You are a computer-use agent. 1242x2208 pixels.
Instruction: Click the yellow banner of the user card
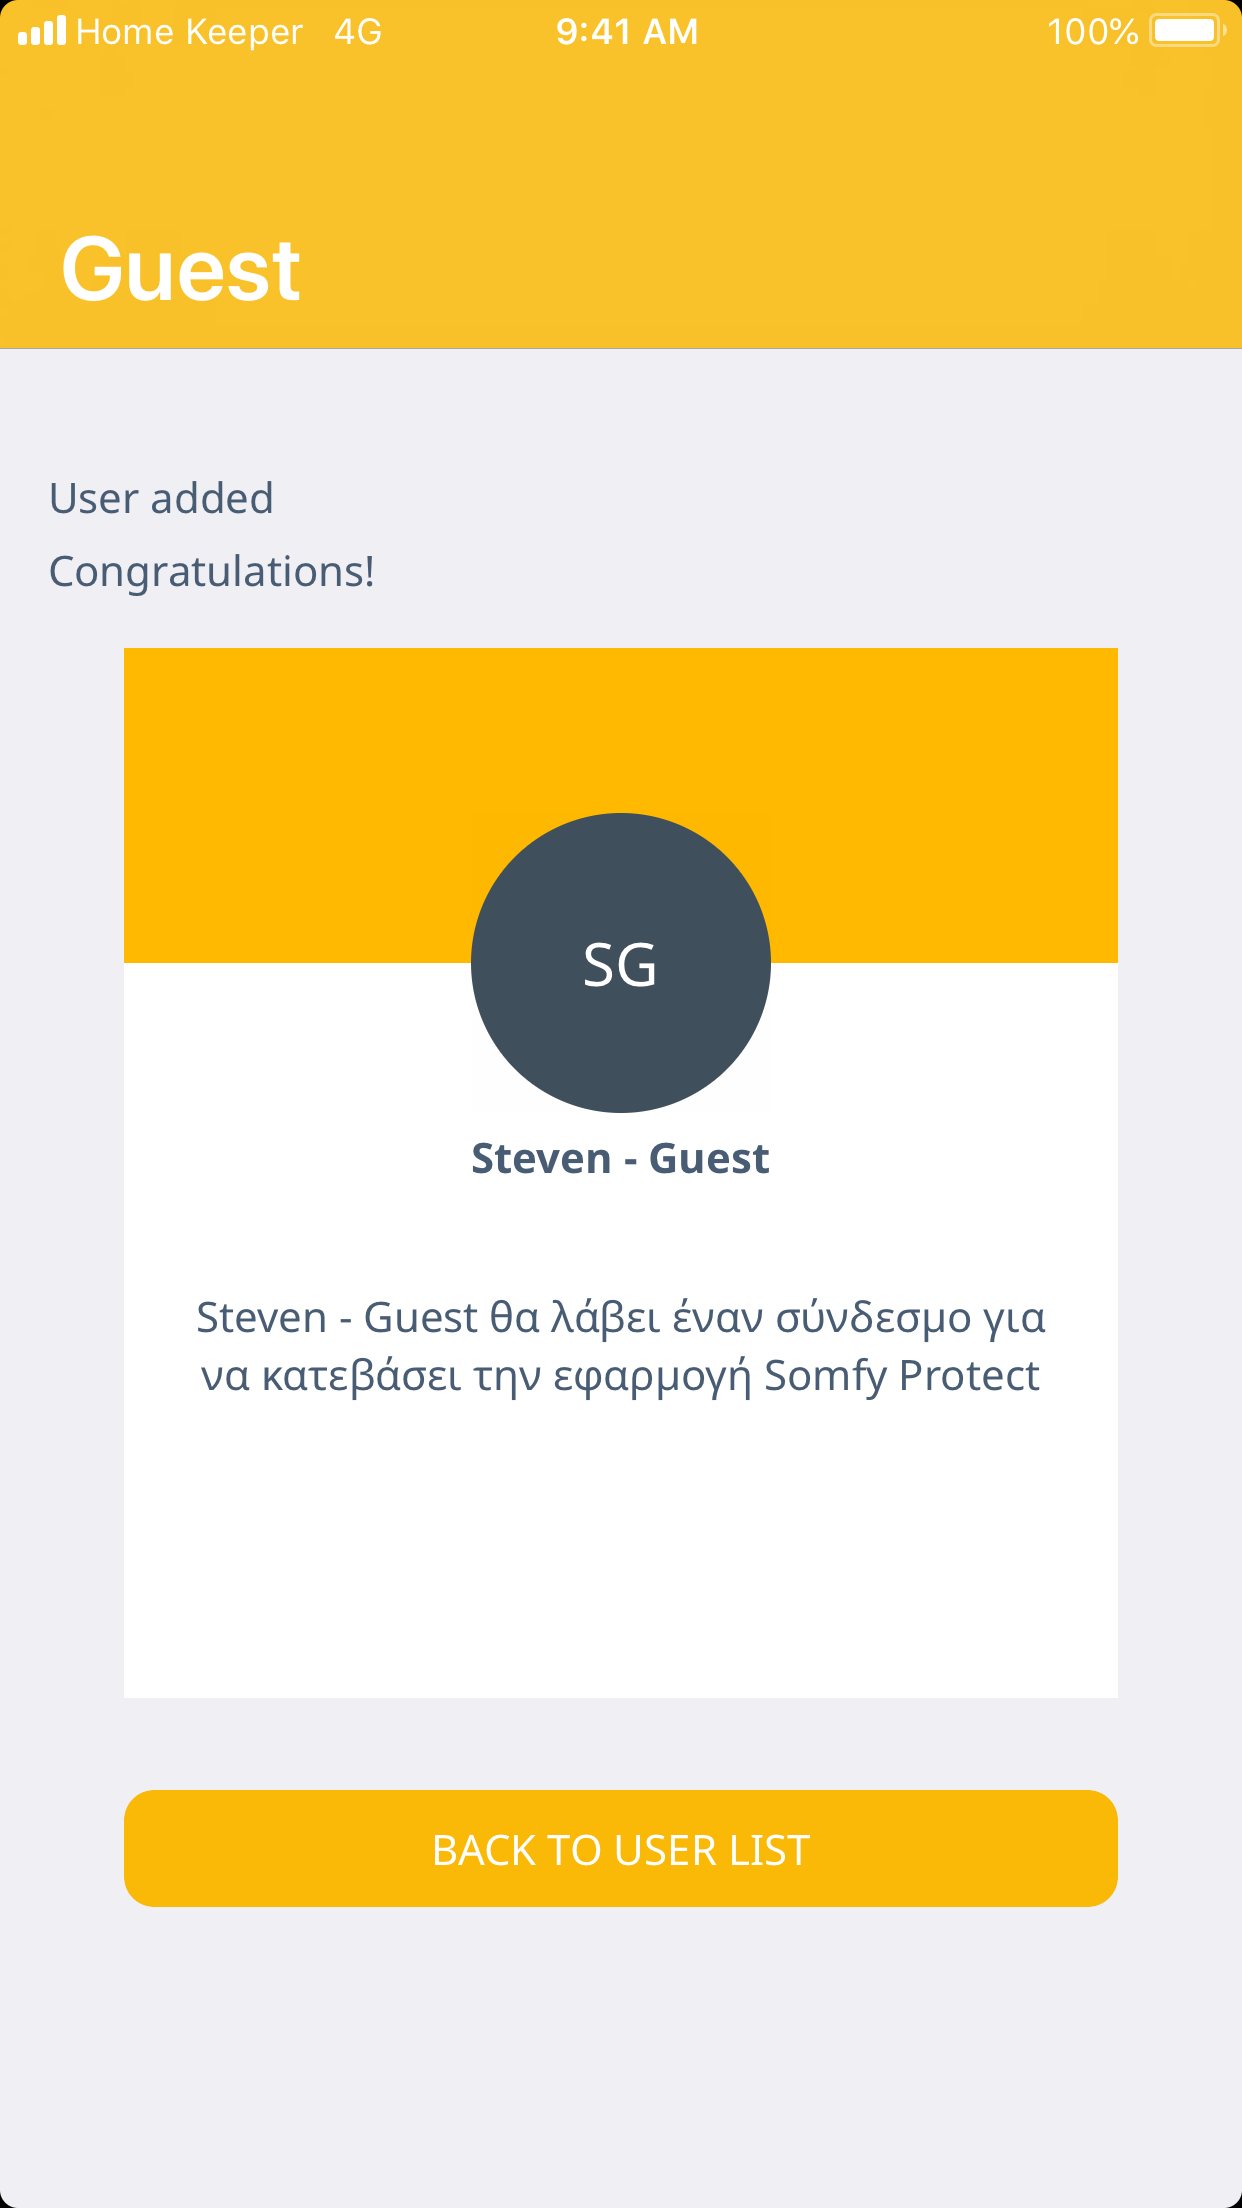300,780
